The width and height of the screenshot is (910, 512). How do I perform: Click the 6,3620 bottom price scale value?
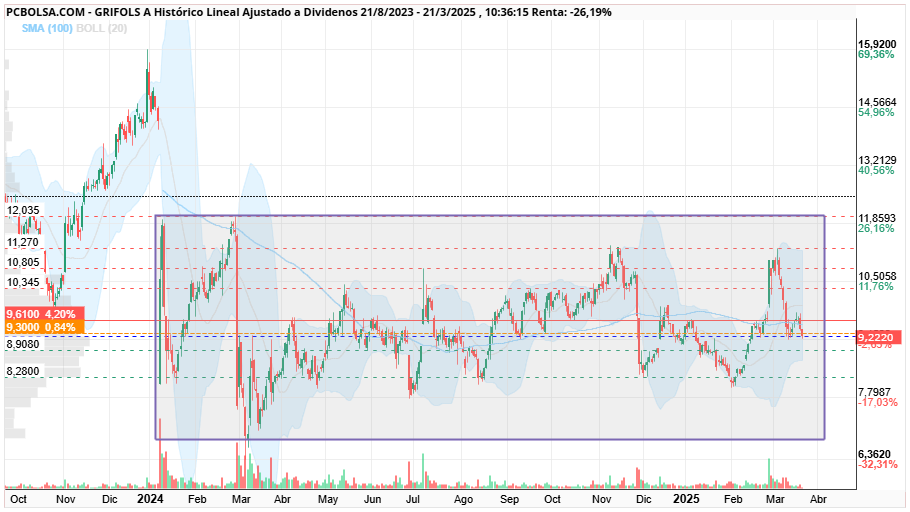[x=877, y=454]
